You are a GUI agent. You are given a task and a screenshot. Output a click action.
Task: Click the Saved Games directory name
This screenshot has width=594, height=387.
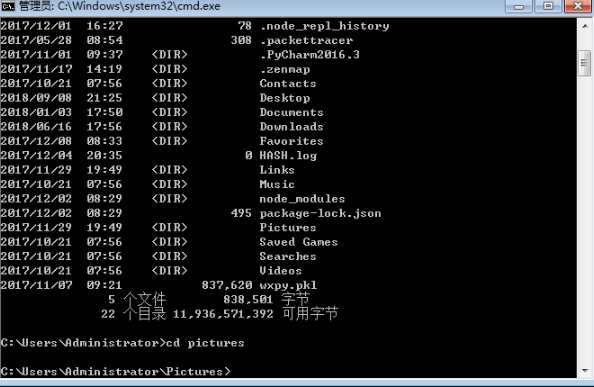pyautogui.click(x=299, y=242)
